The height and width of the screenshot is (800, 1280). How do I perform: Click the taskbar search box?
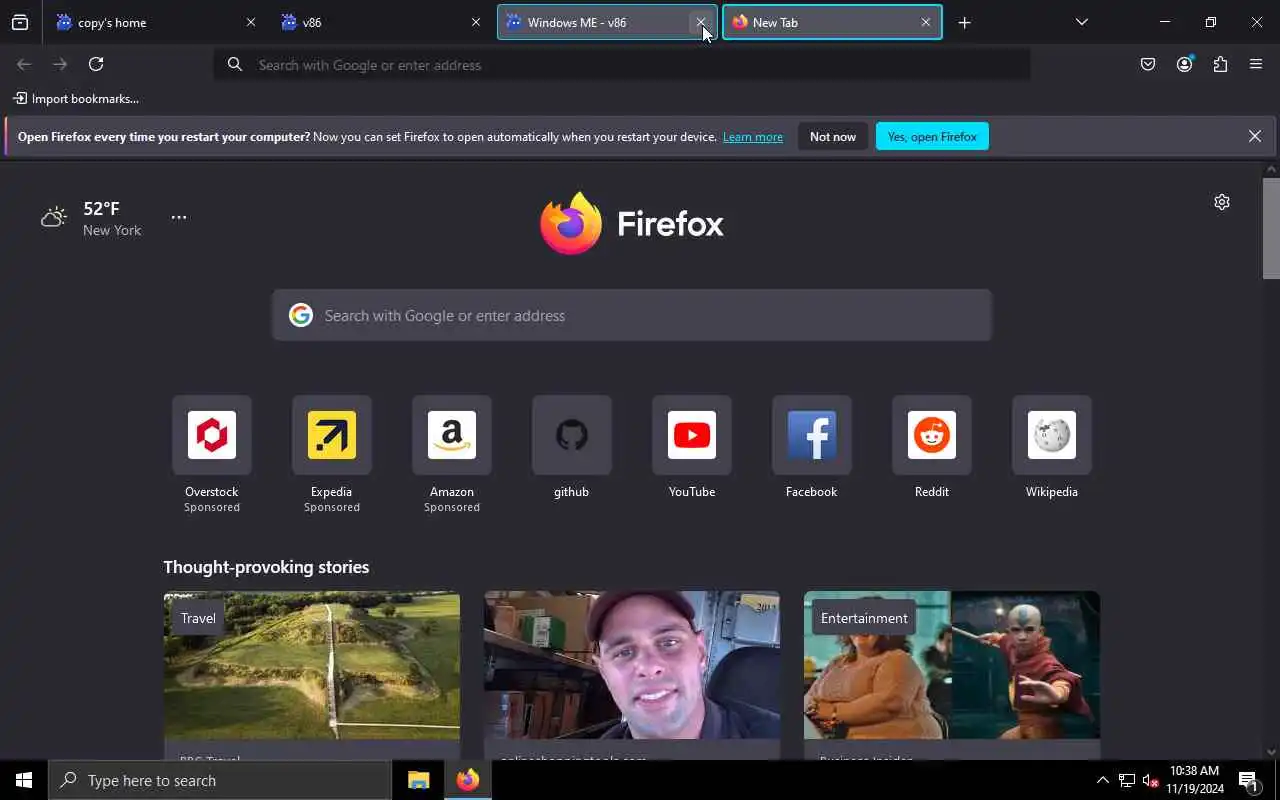[220, 780]
